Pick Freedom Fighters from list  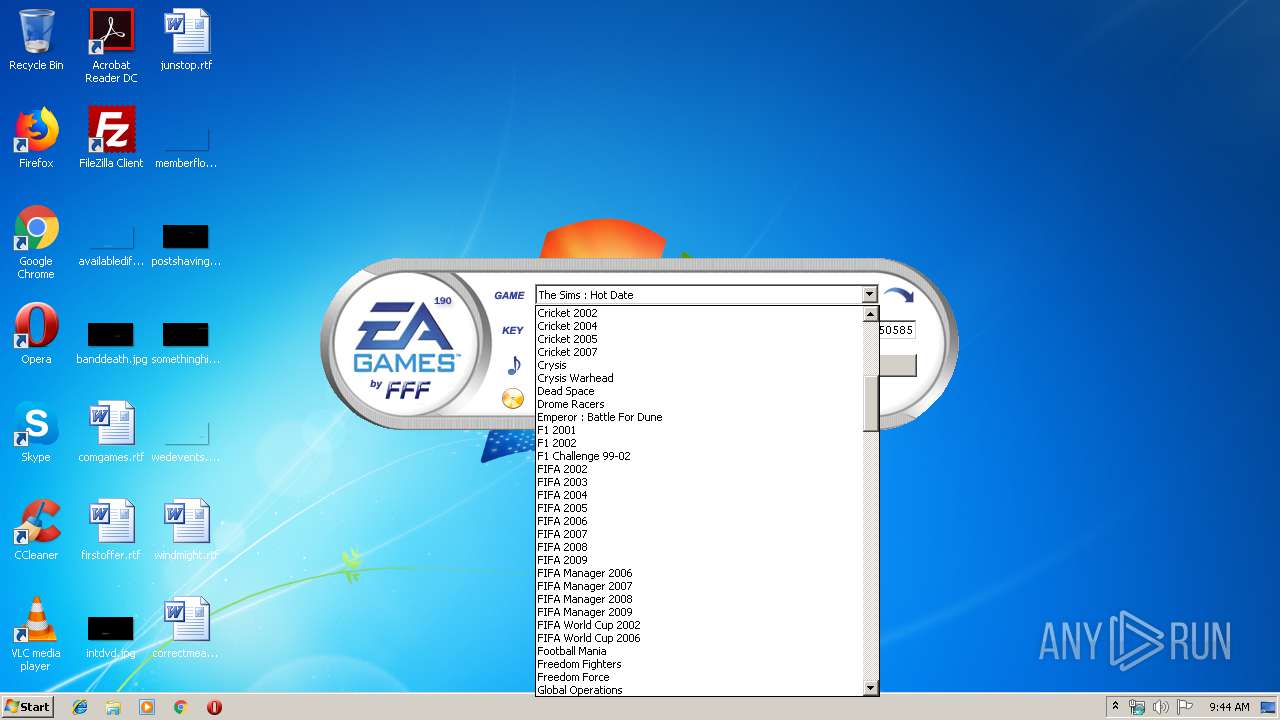tap(579, 664)
